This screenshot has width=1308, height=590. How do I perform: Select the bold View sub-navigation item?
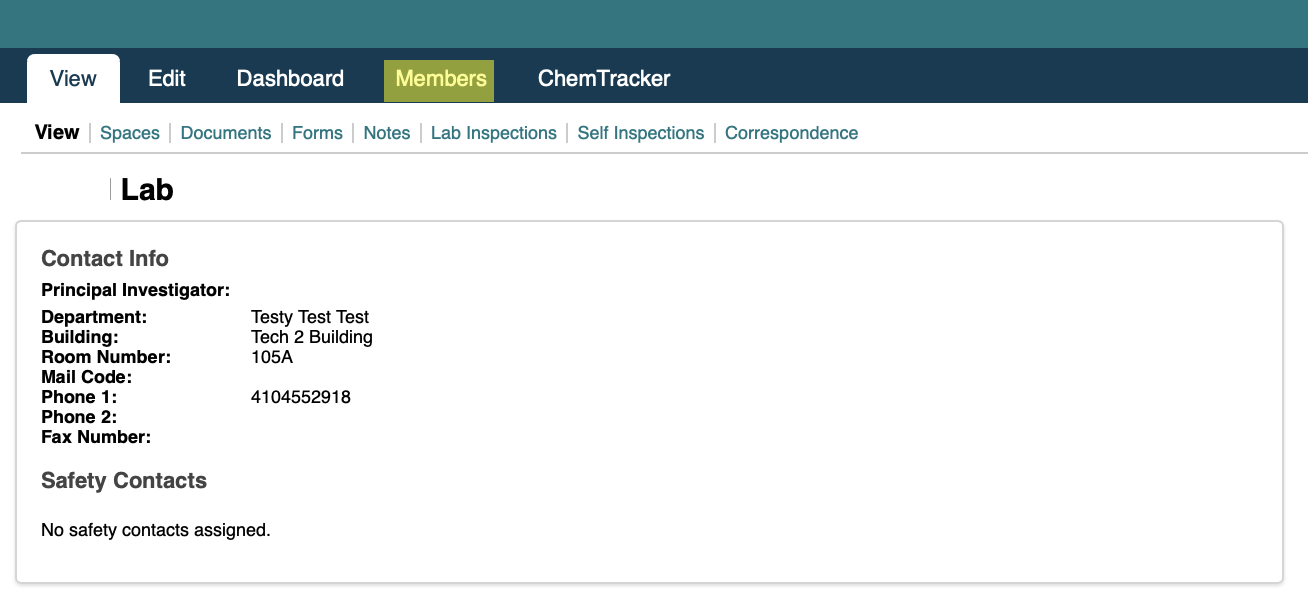click(x=57, y=132)
